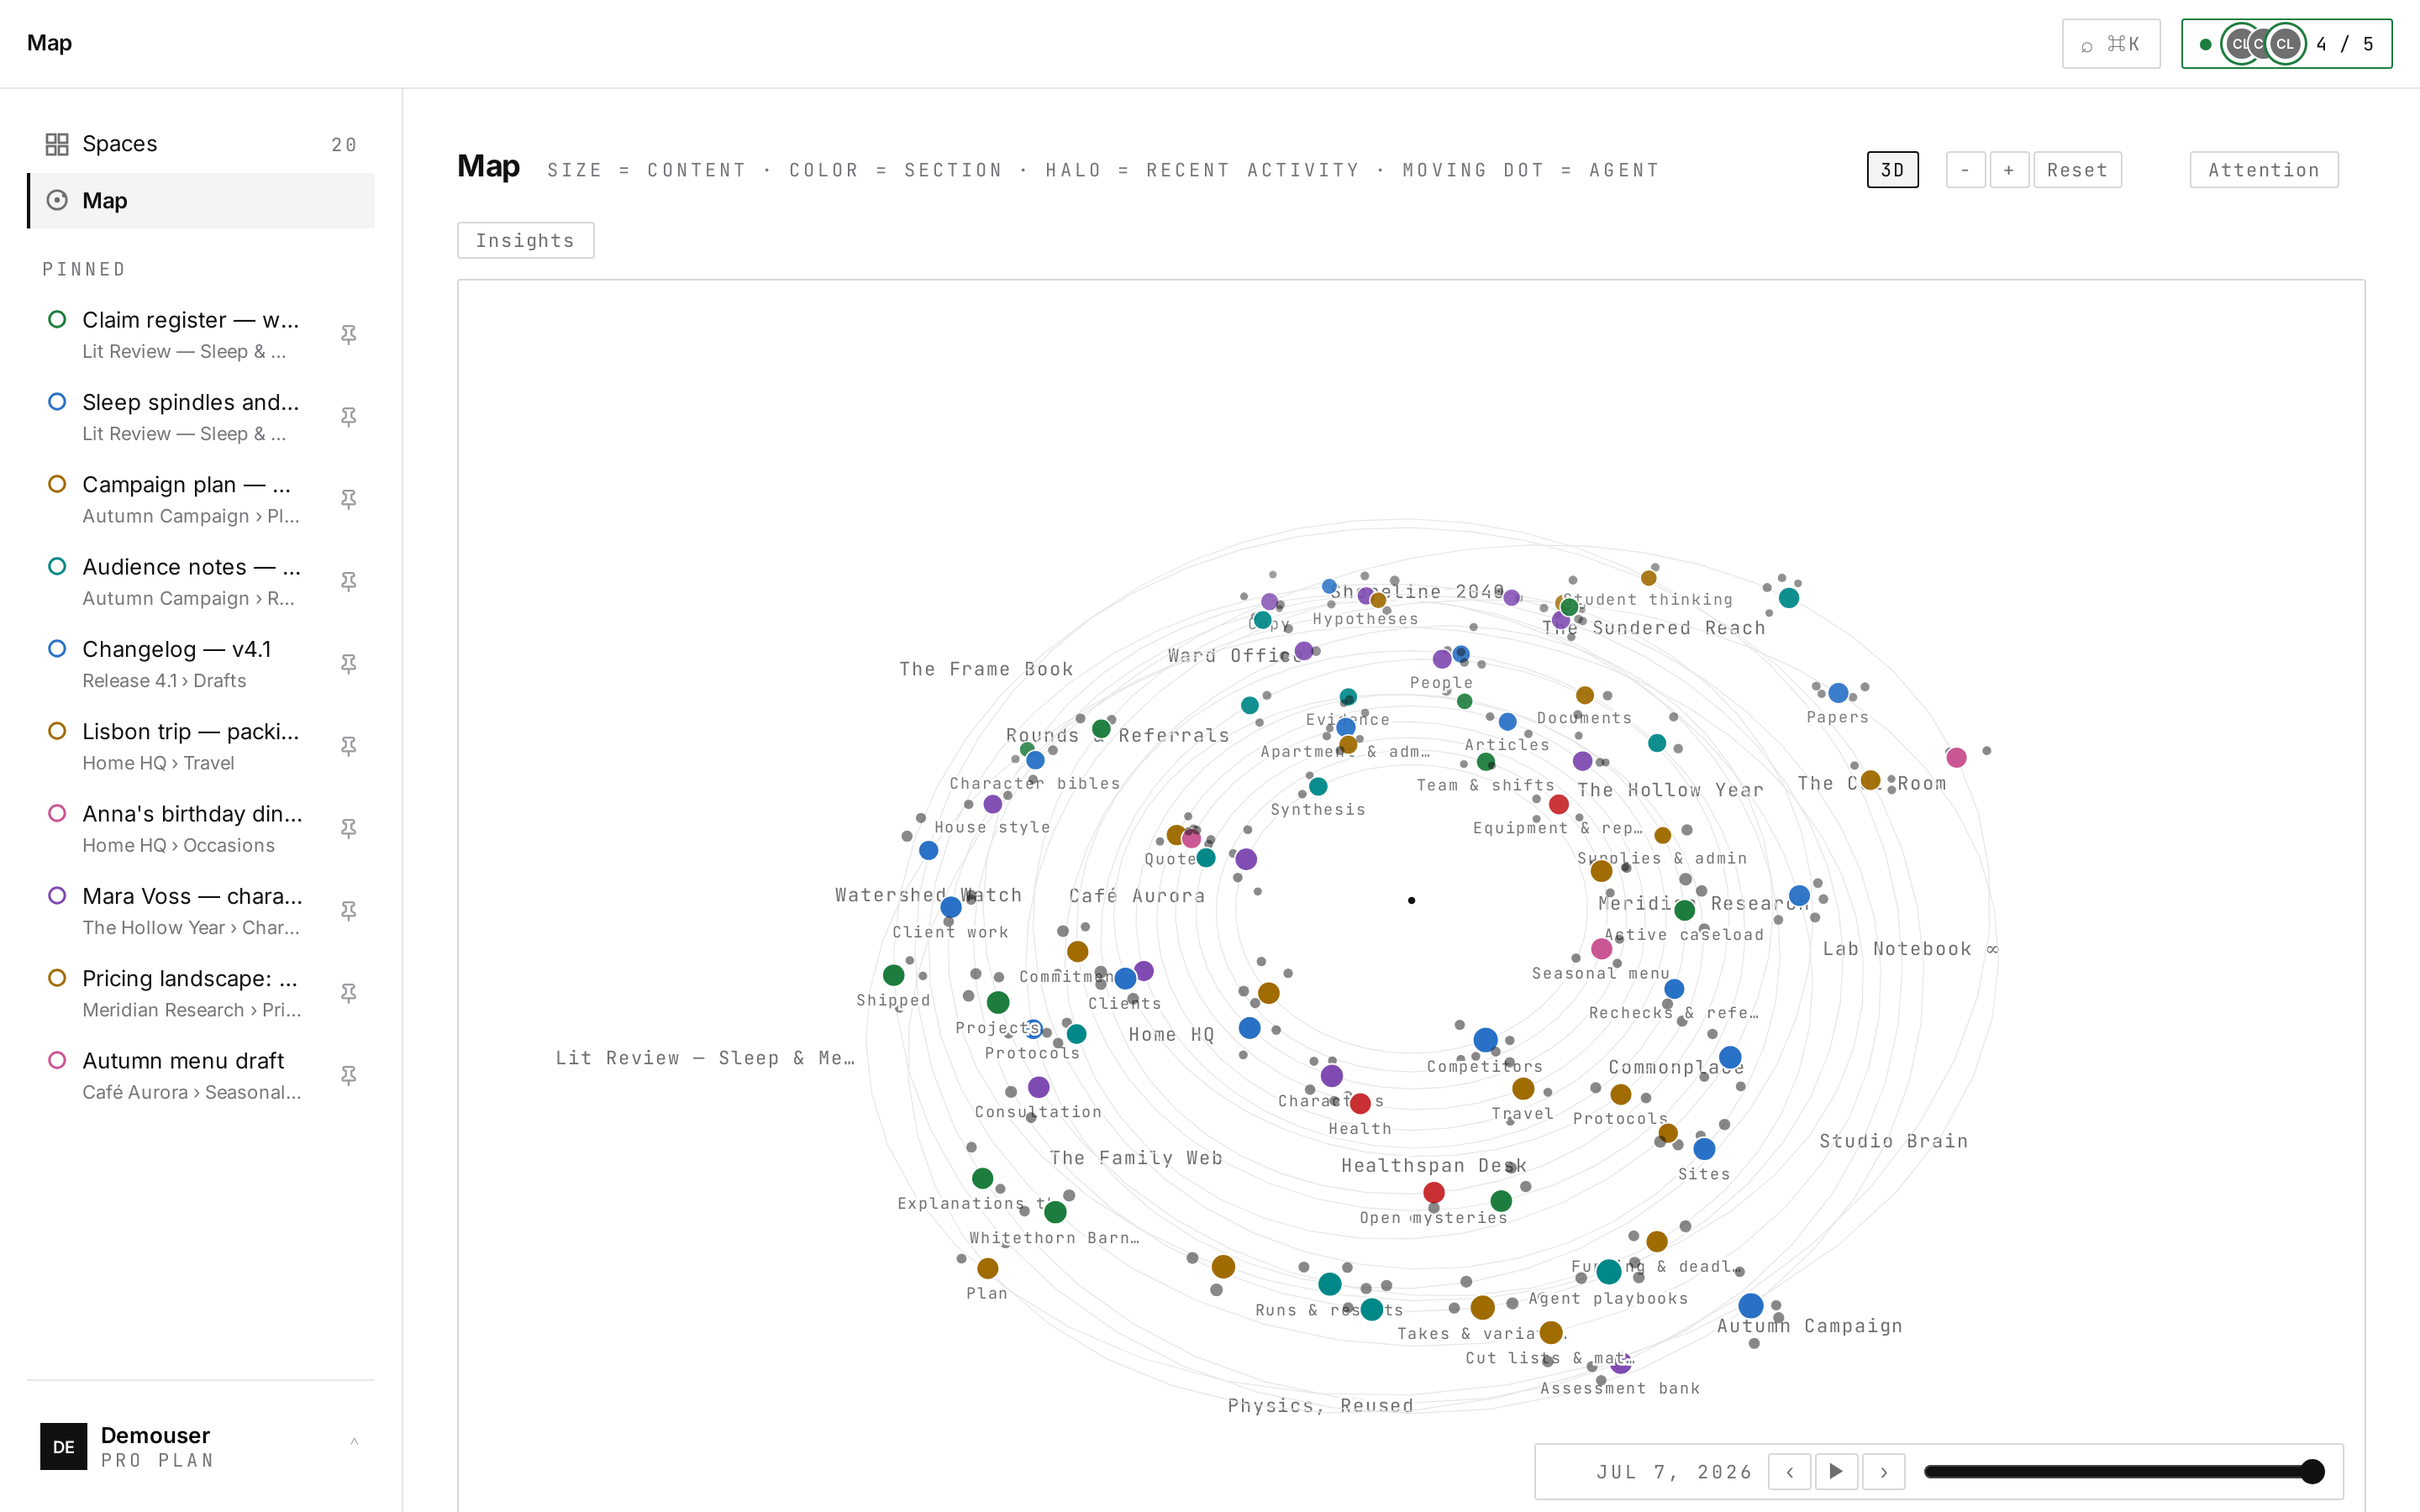Click the DE user avatar
Image resolution: width=2420 pixels, height=1512 pixels.
click(63, 1446)
